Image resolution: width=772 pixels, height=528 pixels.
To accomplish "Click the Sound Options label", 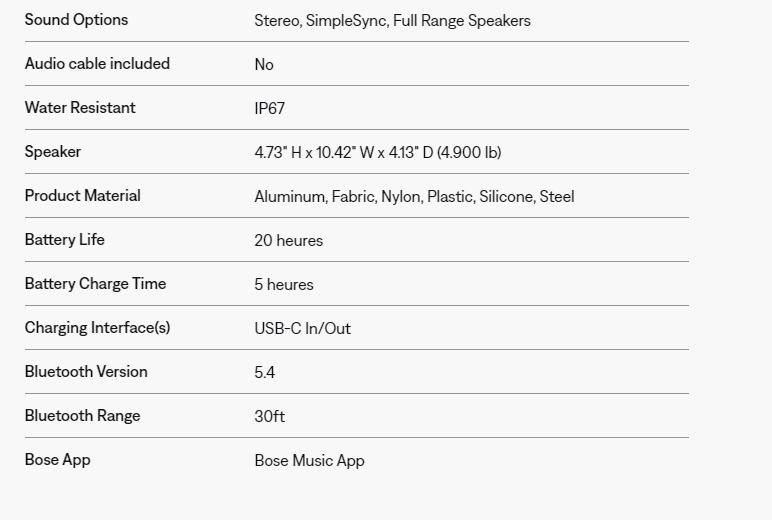I will [x=76, y=20].
